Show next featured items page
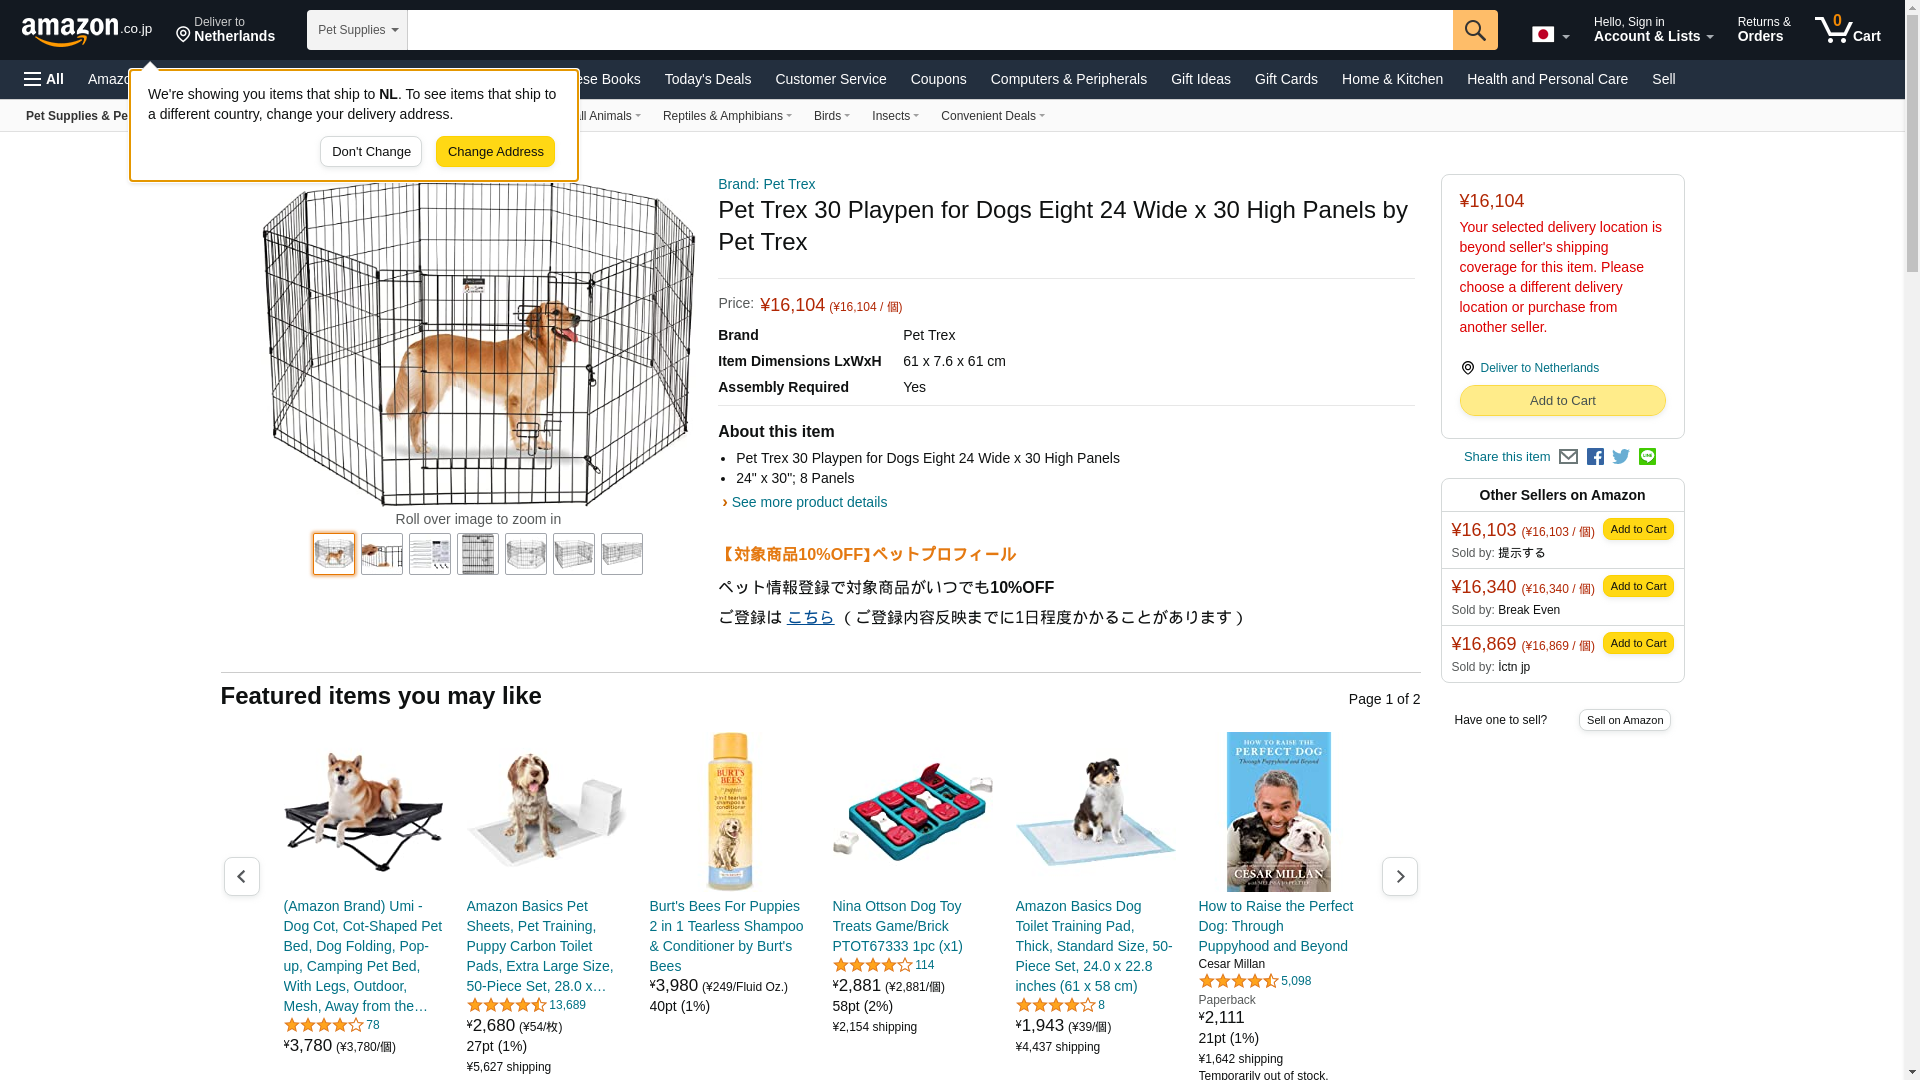The image size is (1920, 1080). [x=1399, y=877]
